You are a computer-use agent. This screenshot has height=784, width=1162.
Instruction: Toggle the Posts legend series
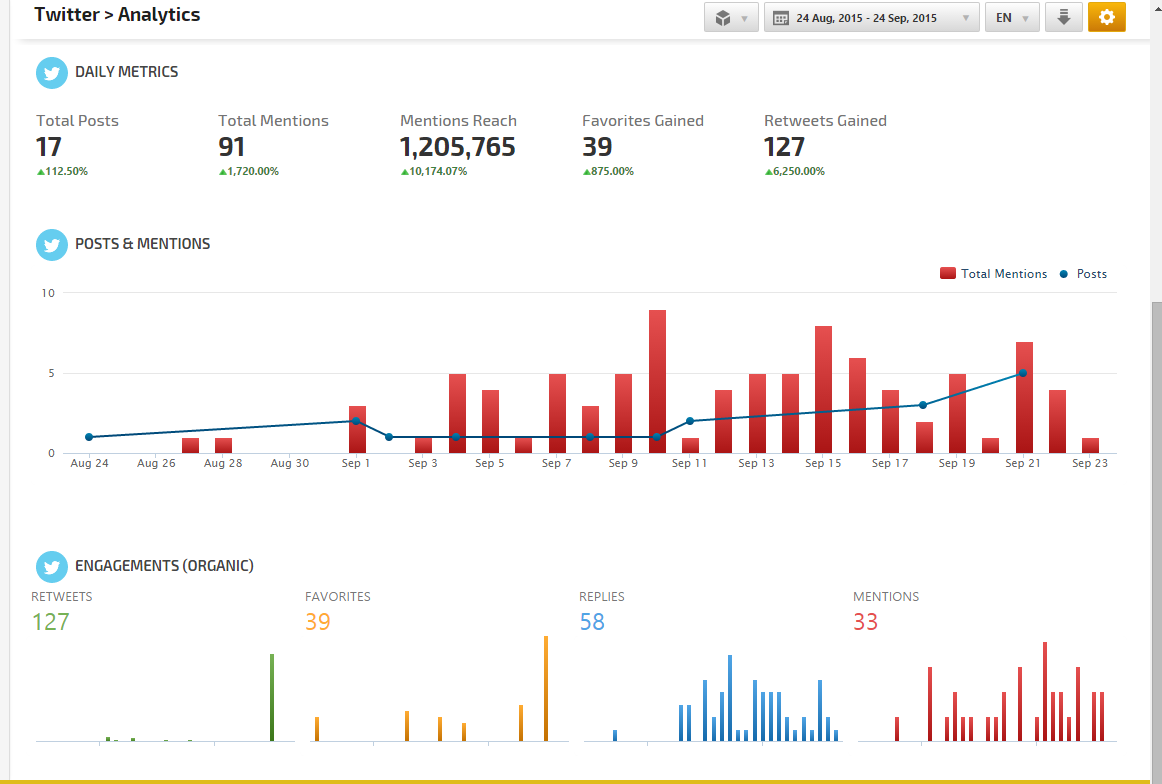(1084, 274)
